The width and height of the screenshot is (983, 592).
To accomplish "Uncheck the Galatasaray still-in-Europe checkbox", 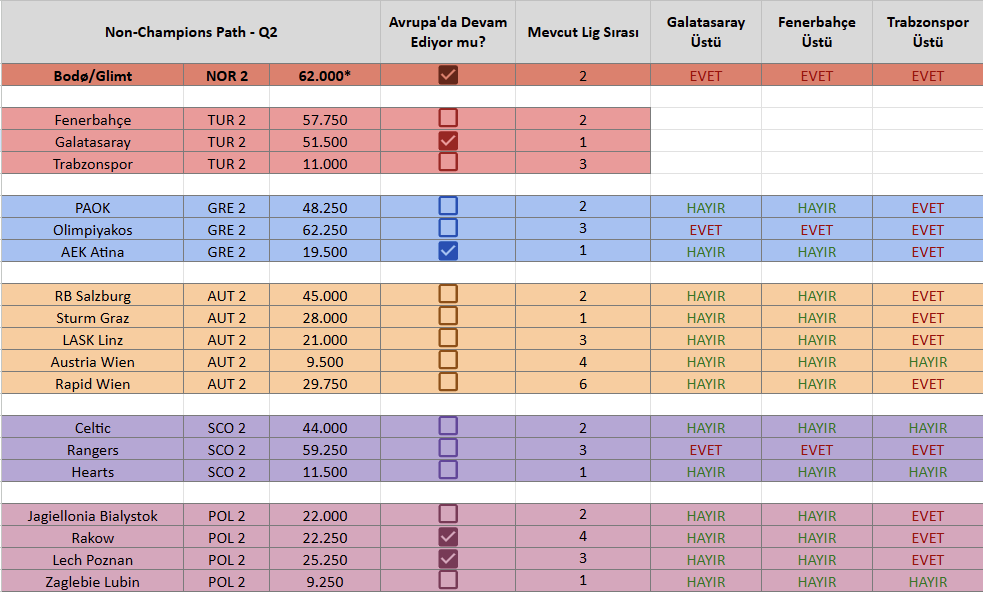I will click(x=448, y=140).
